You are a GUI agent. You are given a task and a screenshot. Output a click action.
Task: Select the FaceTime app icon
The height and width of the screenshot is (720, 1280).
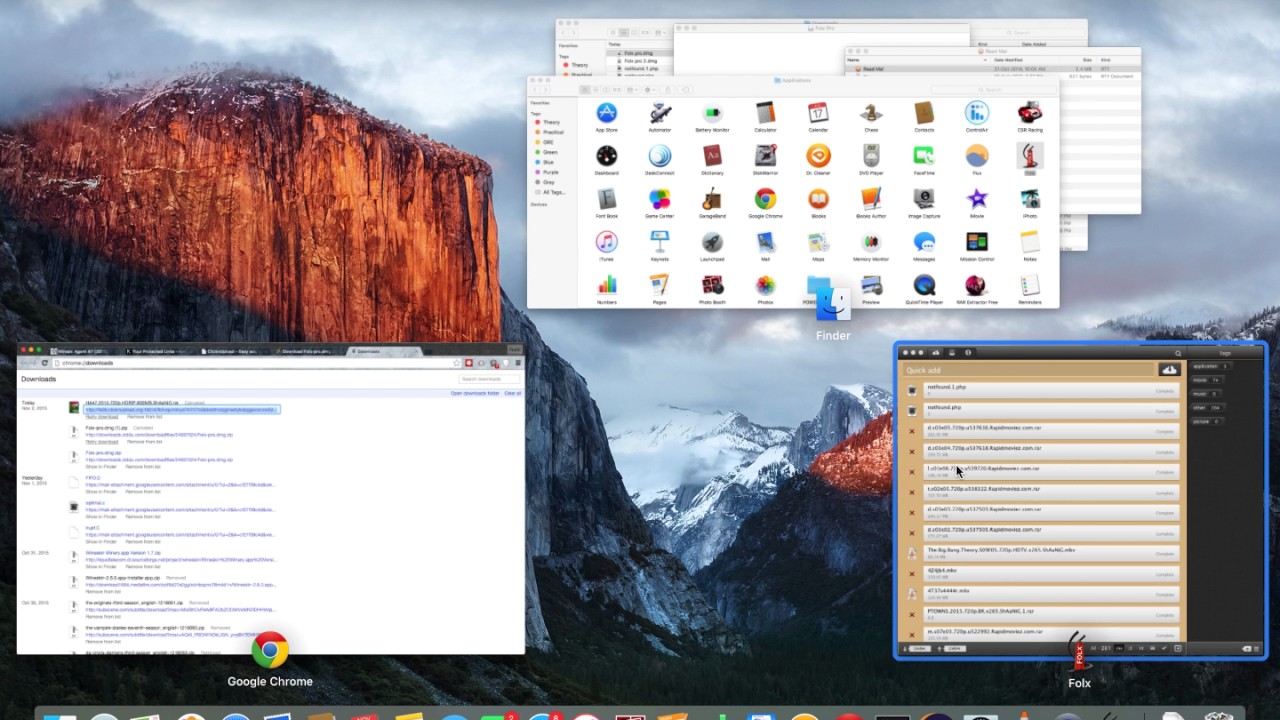coord(924,156)
